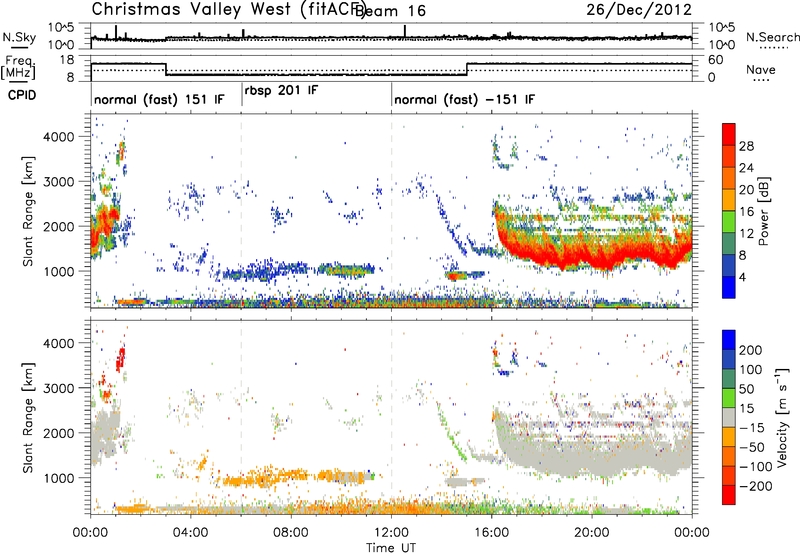The height and width of the screenshot is (554, 800).
Task: Click the power panel 'Slant Range [km]' label
Action: pos(28,211)
